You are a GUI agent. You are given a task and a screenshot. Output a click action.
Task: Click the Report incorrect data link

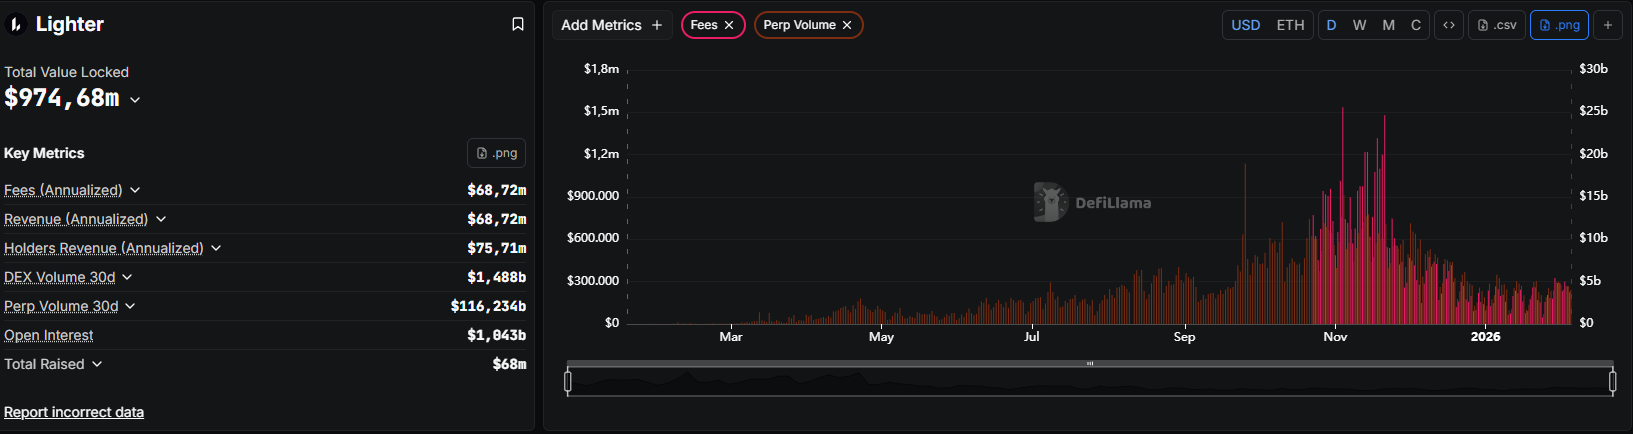[74, 412]
